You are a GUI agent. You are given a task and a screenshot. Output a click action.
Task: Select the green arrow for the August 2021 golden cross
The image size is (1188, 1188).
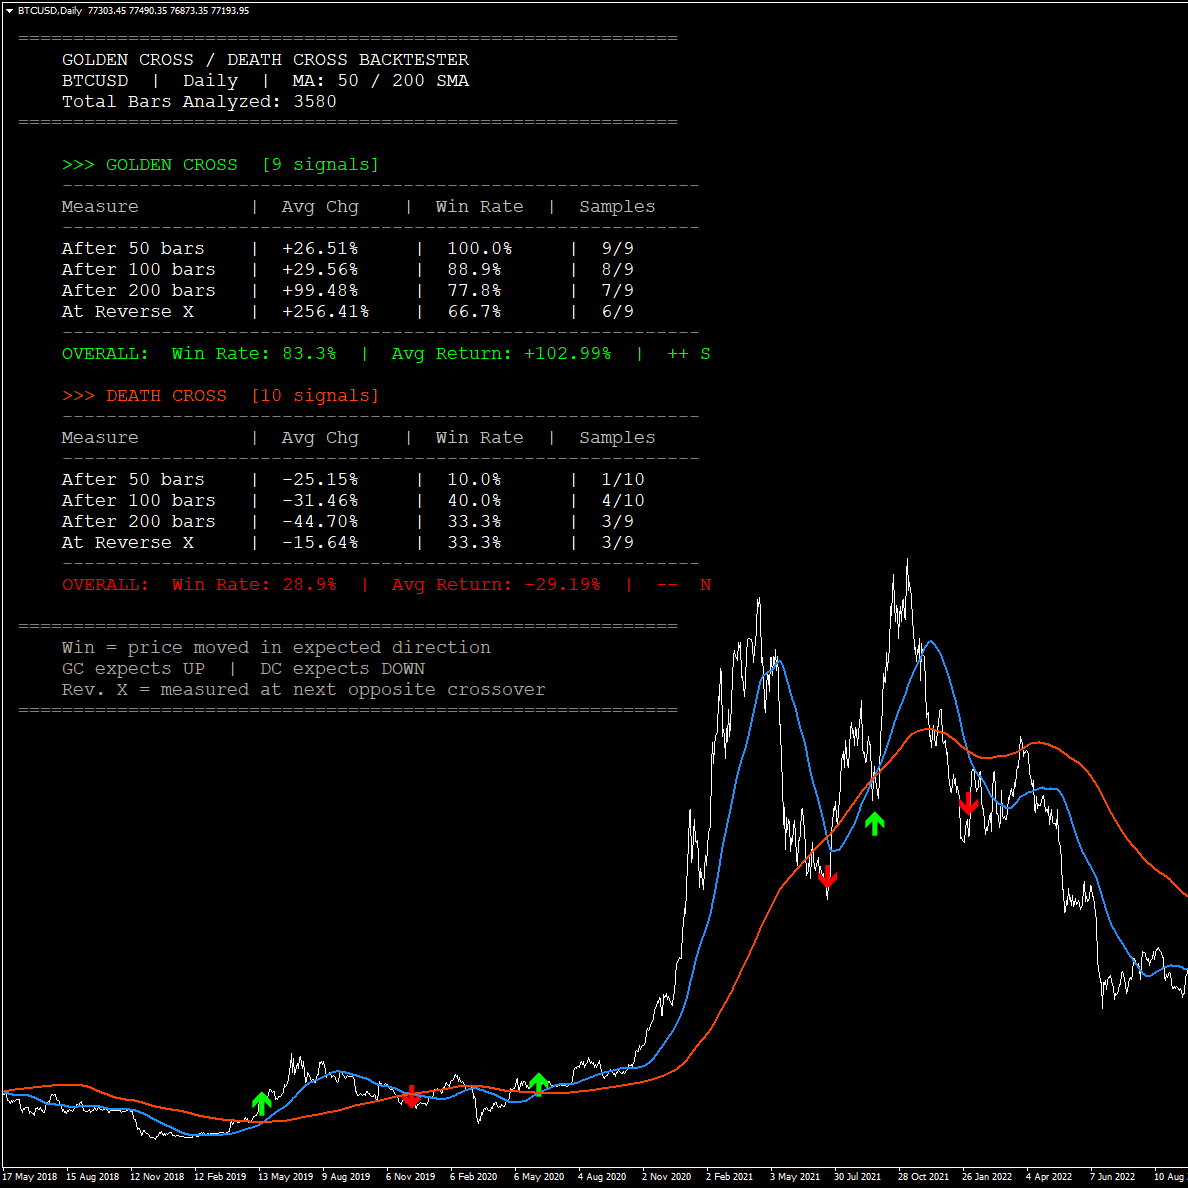click(875, 822)
